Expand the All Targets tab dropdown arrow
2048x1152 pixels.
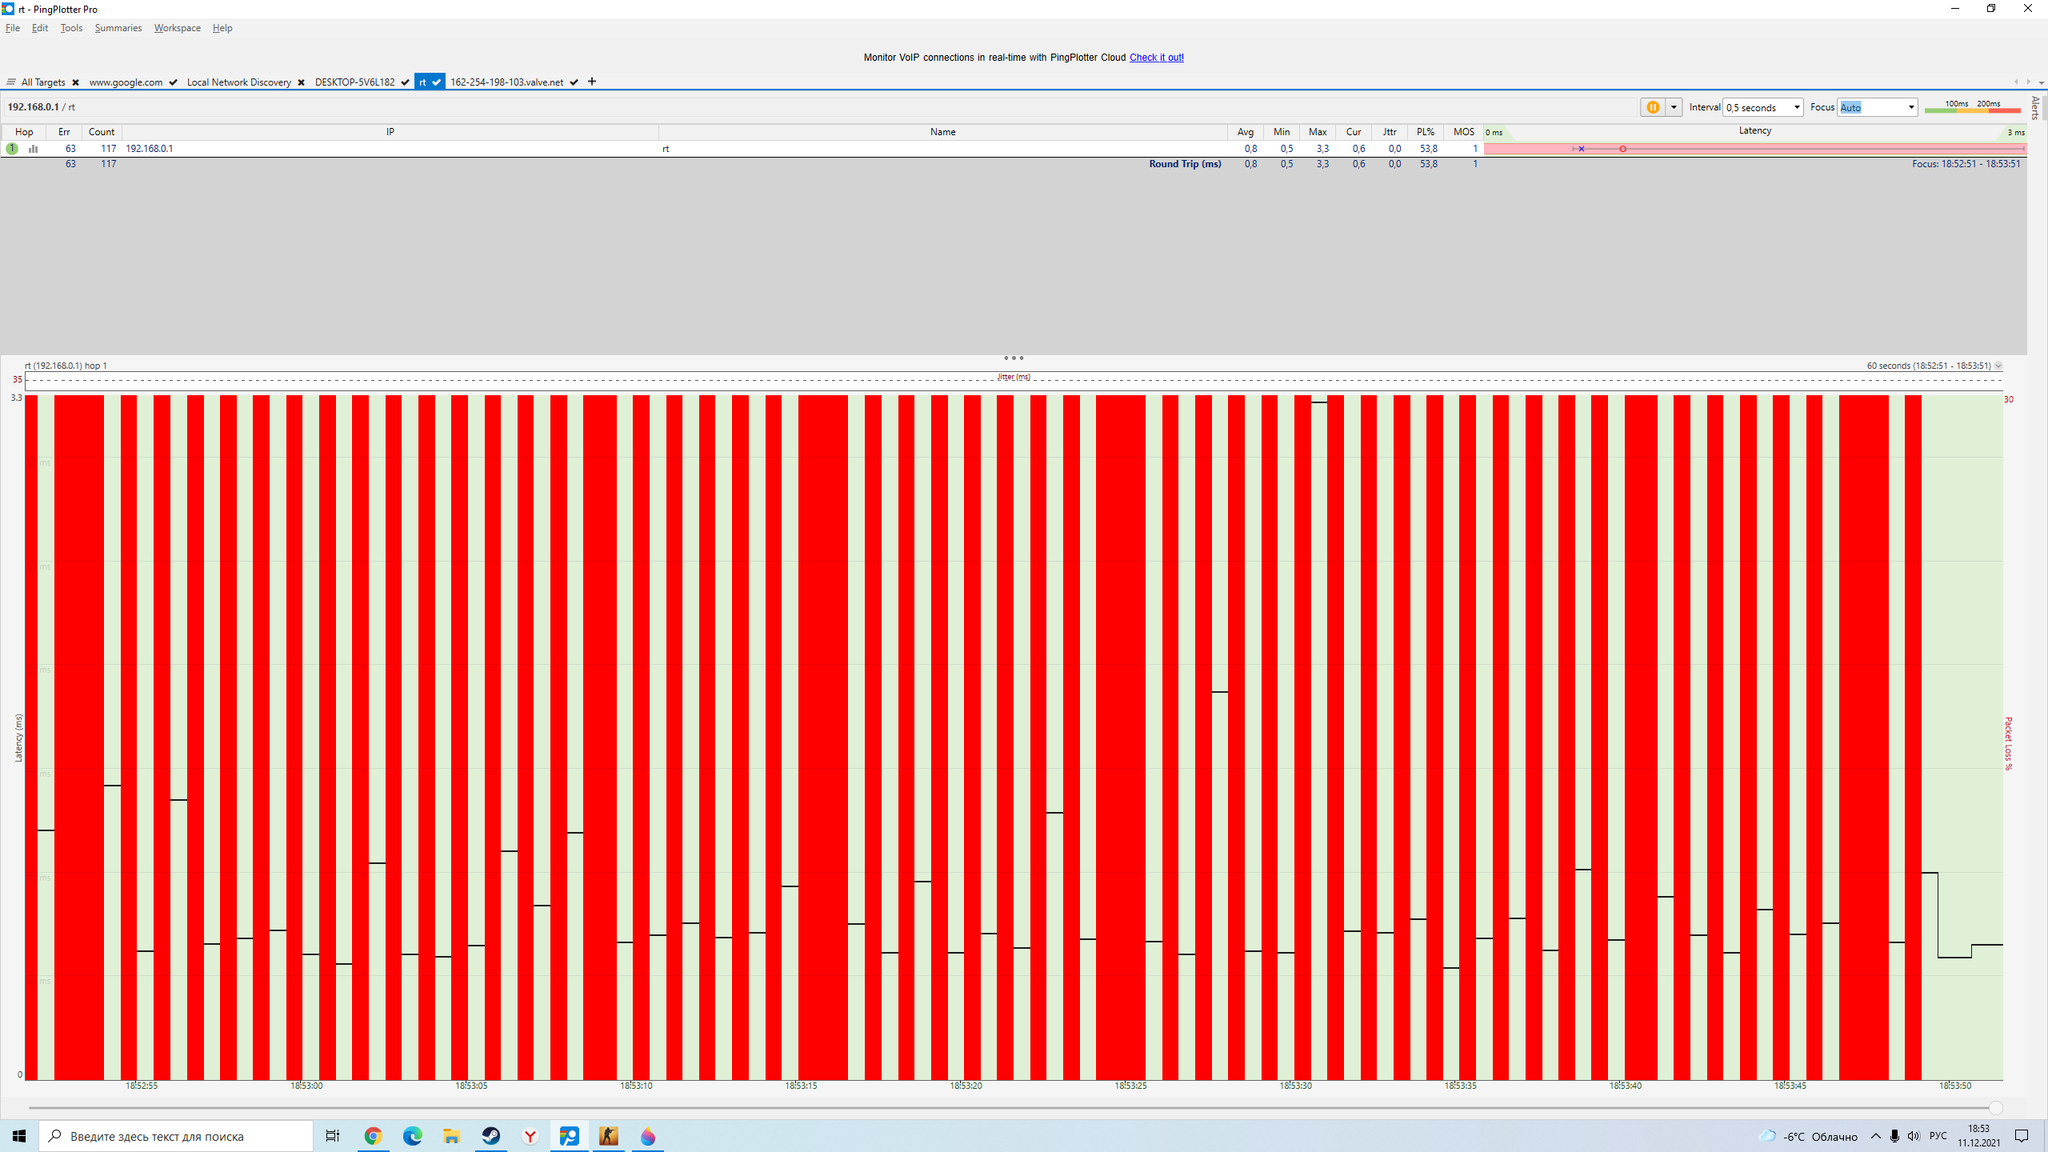click(11, 82)
